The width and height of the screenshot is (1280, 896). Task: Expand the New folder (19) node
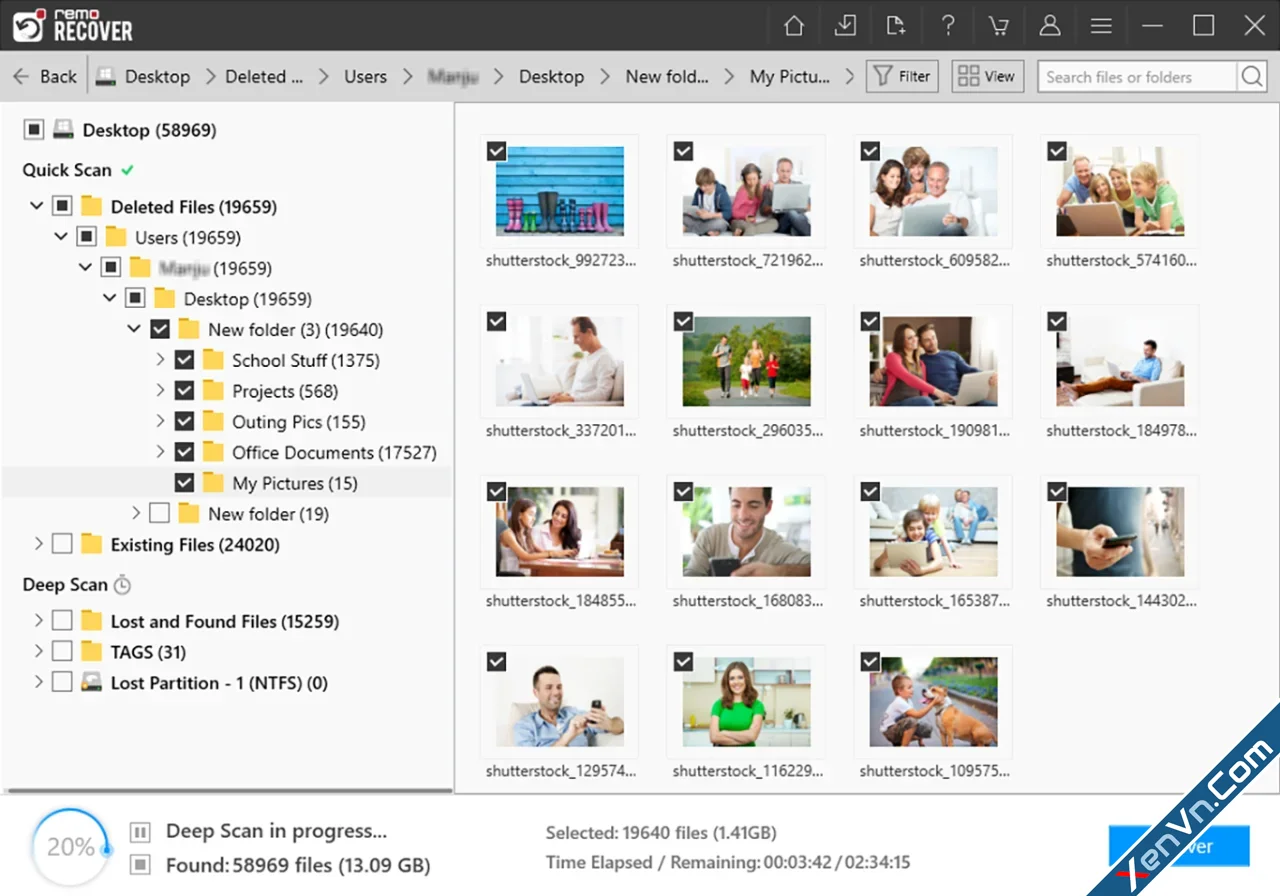tap(136, 514)
